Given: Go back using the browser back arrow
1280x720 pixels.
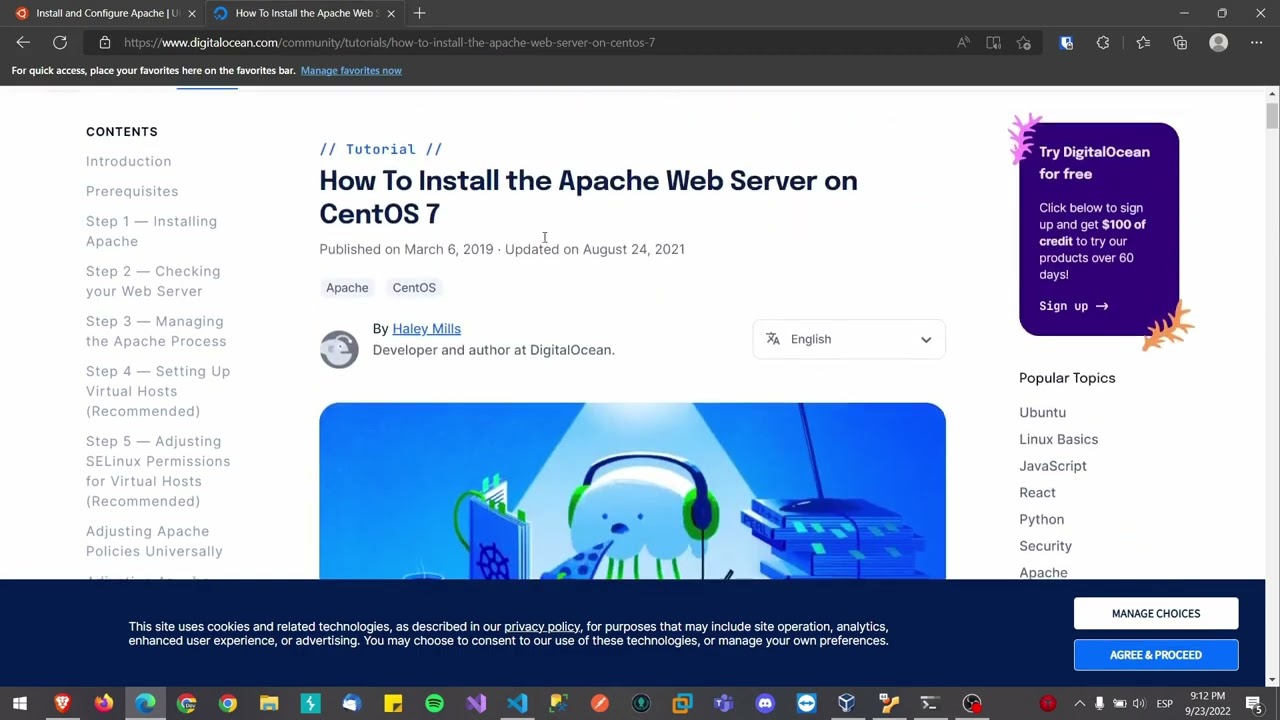Looking at the screenshot, I should point(23,42).
